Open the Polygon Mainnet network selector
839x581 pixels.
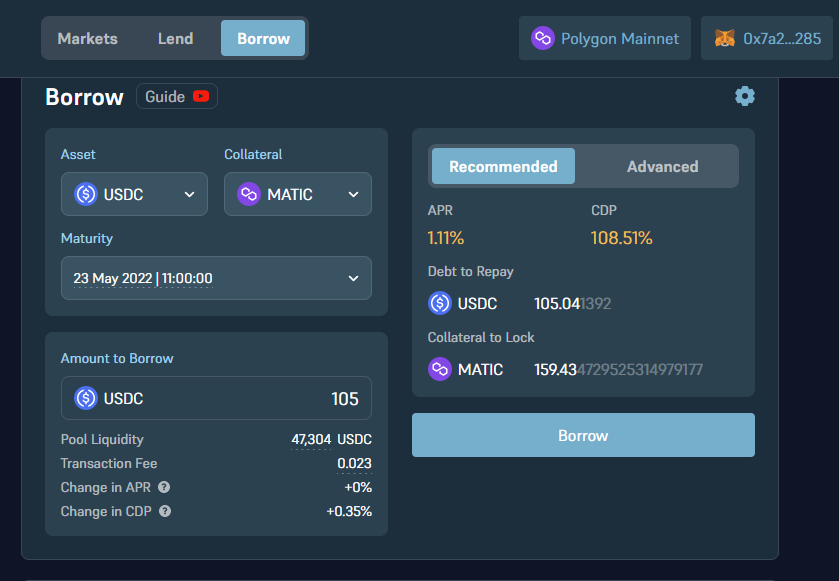(605, 39)
